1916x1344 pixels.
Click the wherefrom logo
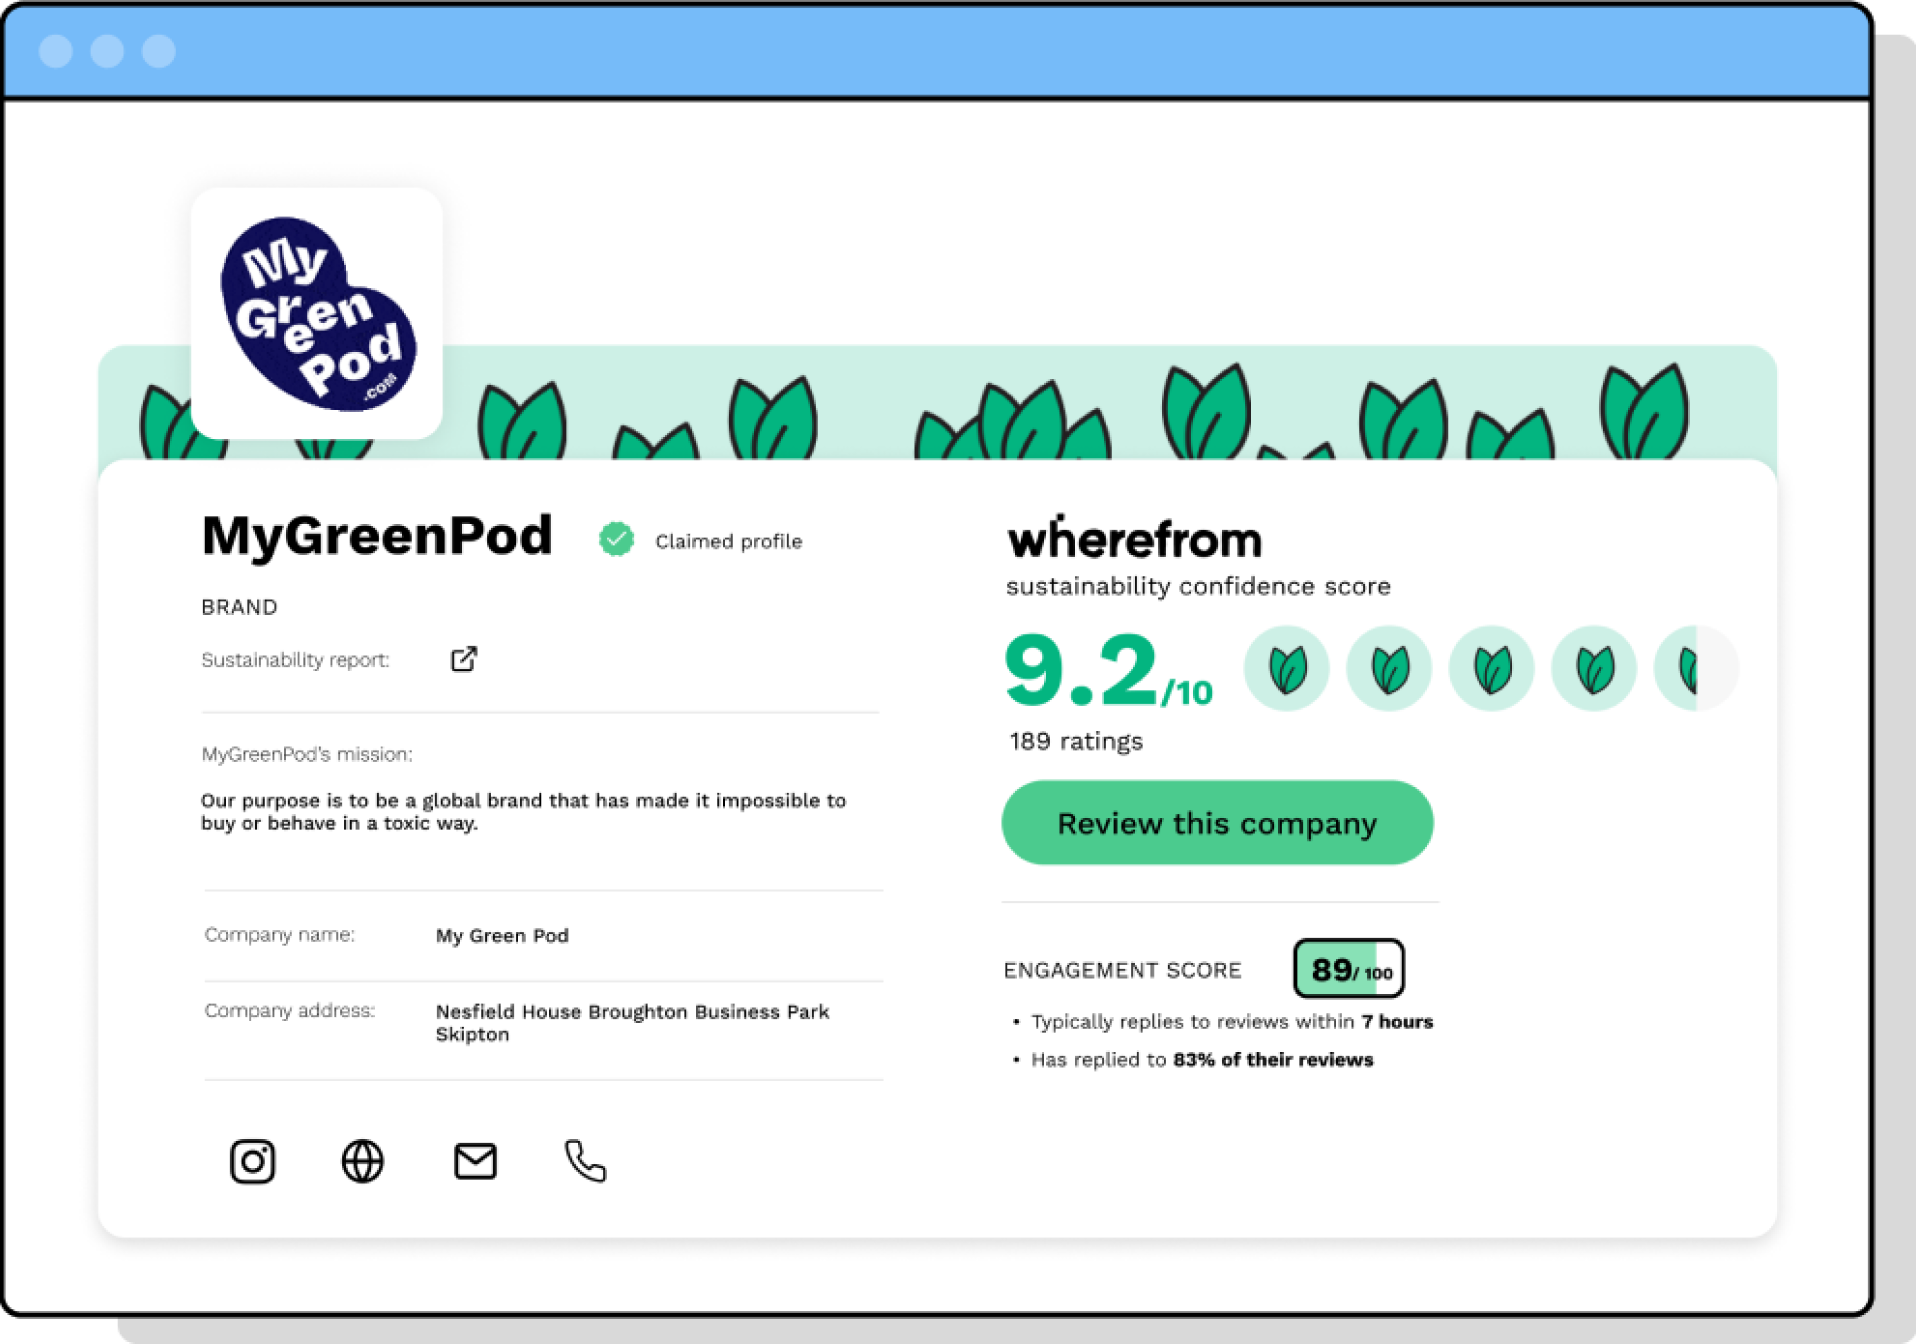(x=1134, y=538)
